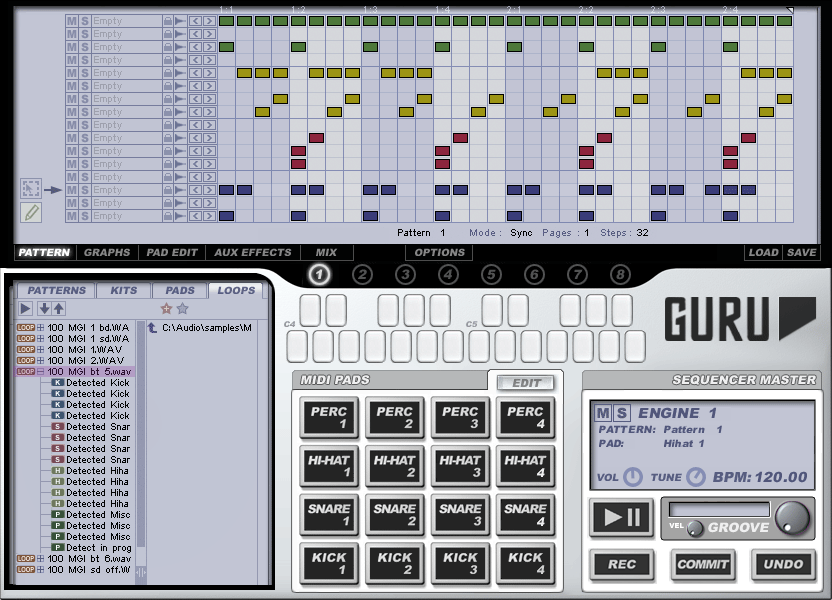Trigger the SNARE 3 pad
The image size is (832, 600).
pyautogui.click(x=460, y=514)
